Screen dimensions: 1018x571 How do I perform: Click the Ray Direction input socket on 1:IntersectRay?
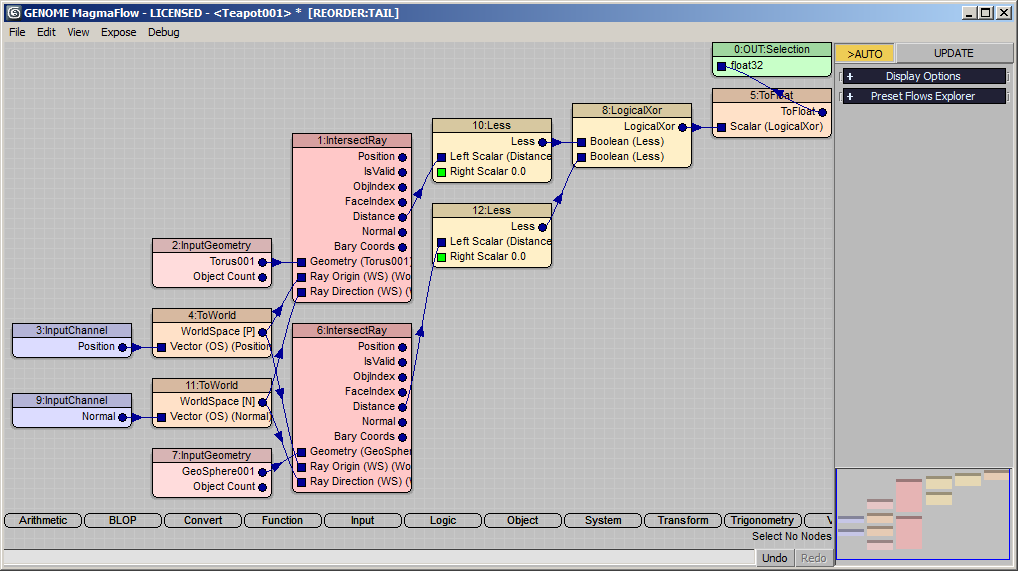pyautogui.click(x=301, y=292)
